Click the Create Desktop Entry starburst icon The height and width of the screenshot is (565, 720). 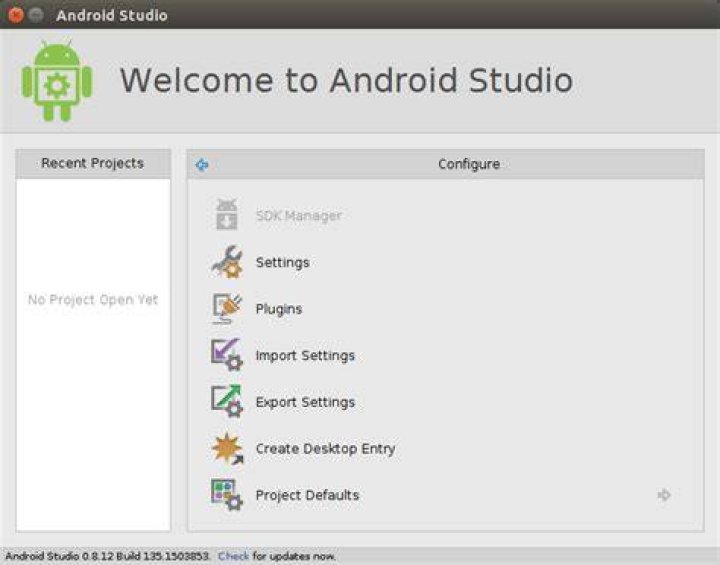point(227,448)
